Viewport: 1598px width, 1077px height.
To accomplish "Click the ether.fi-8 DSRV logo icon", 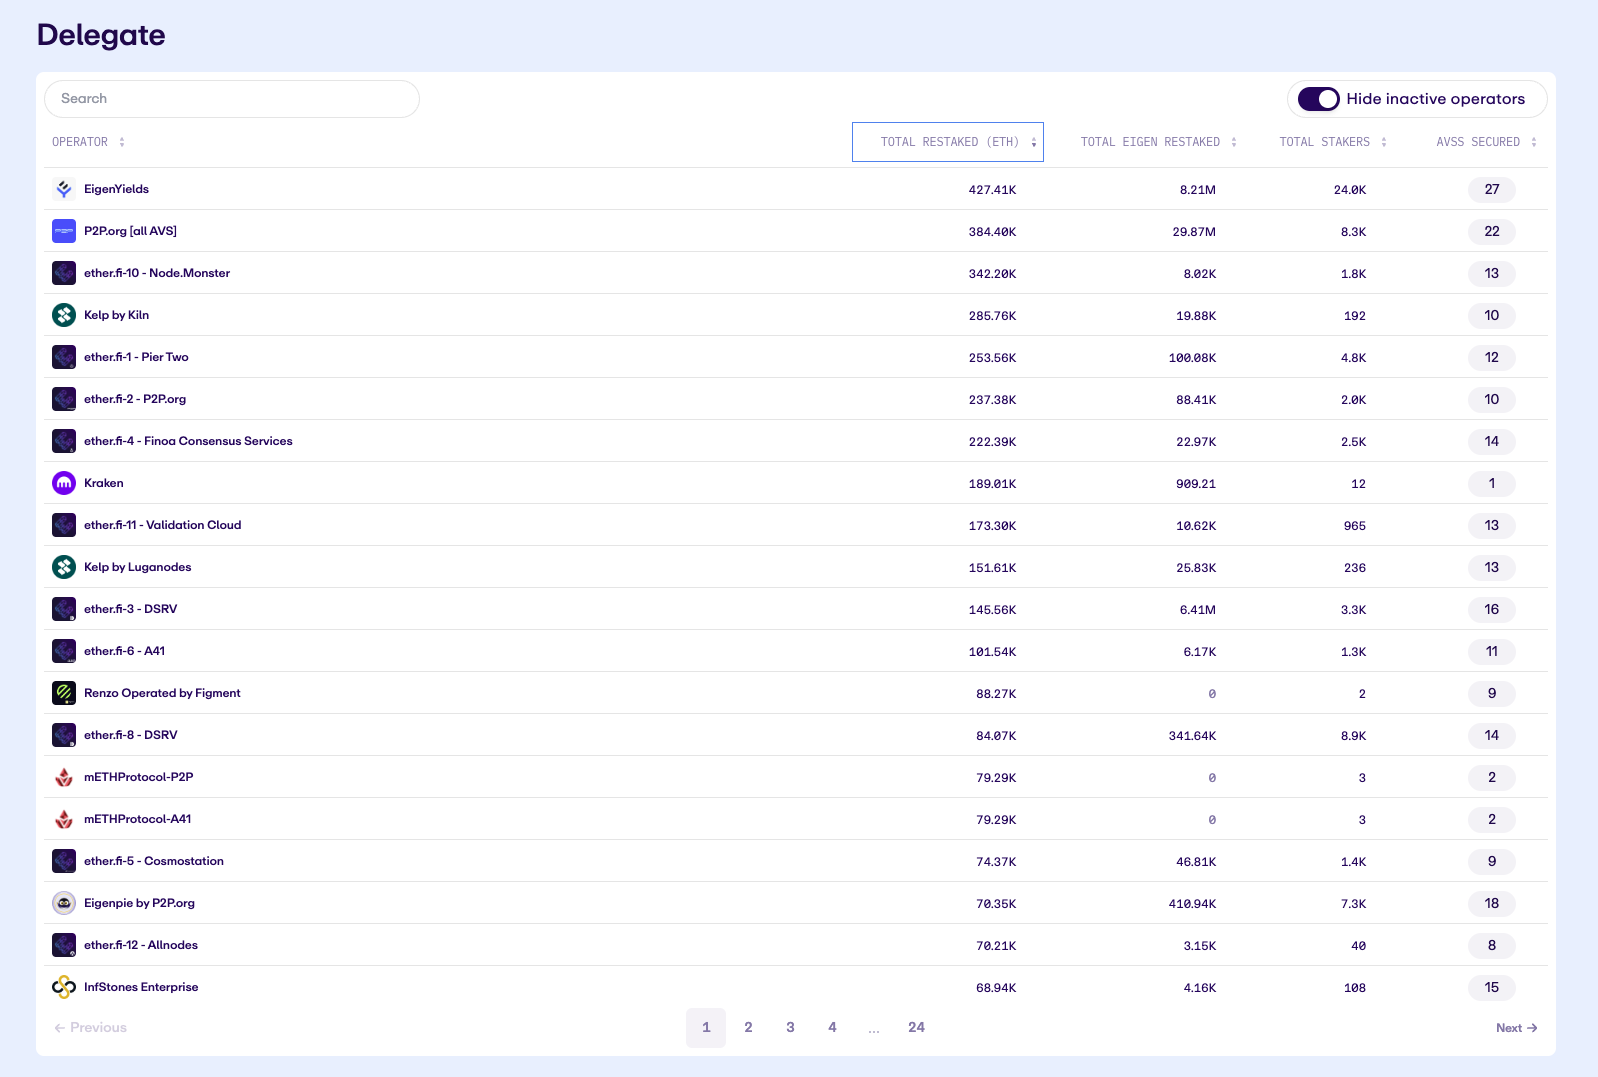I will pyautogui.click(x=64, y=735).
